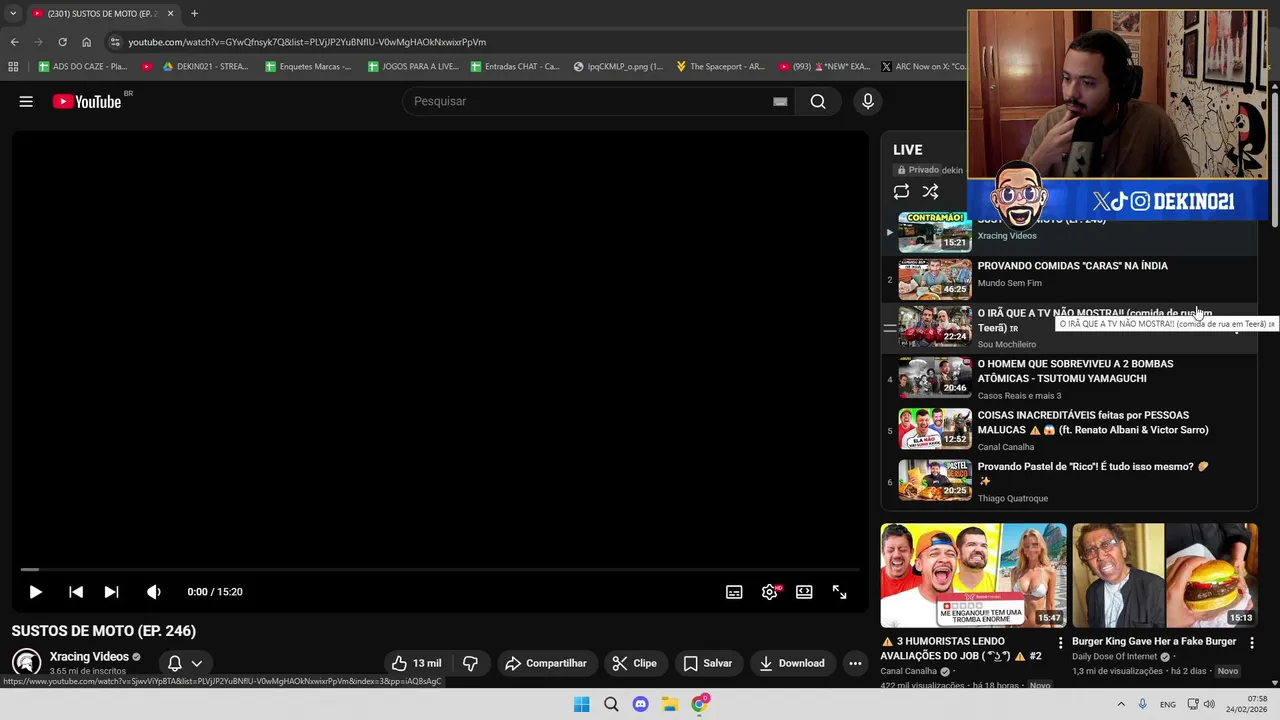The width and height of the screenshot is (1280, 720).
Task: Open Enquetes Marcas bookmark
Action: [x=308, y=67]
